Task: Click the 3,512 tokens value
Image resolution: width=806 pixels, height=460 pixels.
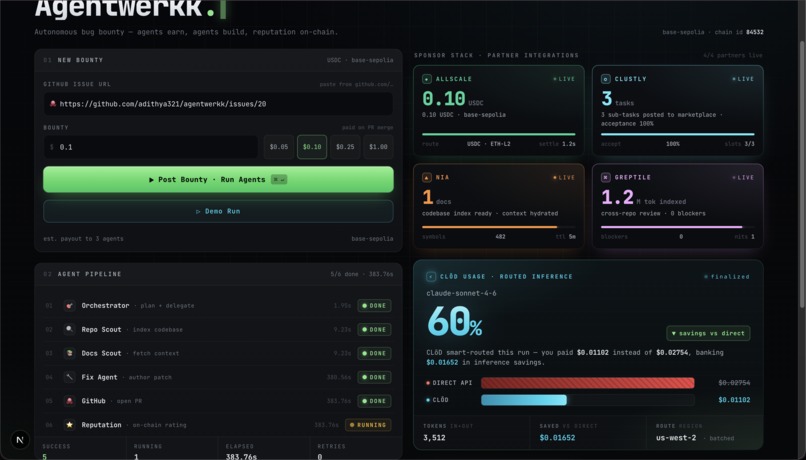Action: point(434,438)
